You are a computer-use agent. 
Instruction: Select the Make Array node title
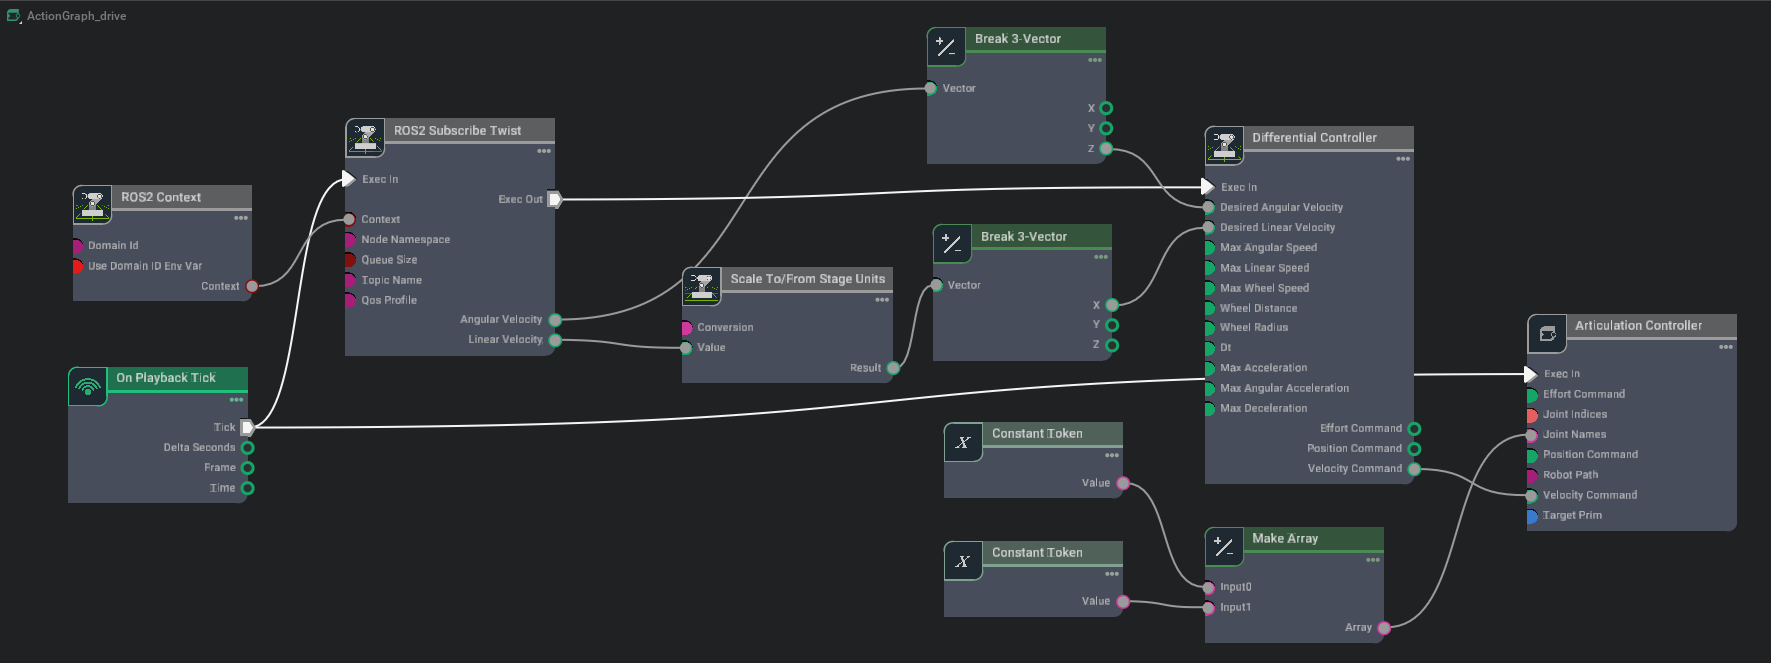pos(1285,538)
